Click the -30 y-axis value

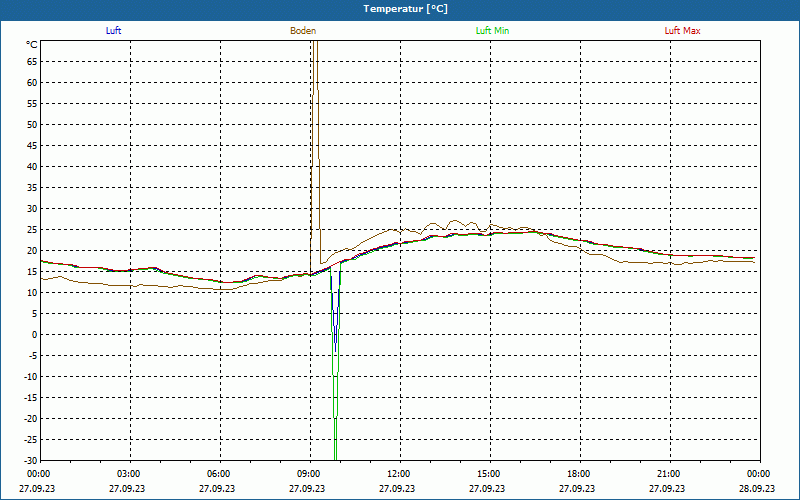pyautogui.click(x=31, y=461)
